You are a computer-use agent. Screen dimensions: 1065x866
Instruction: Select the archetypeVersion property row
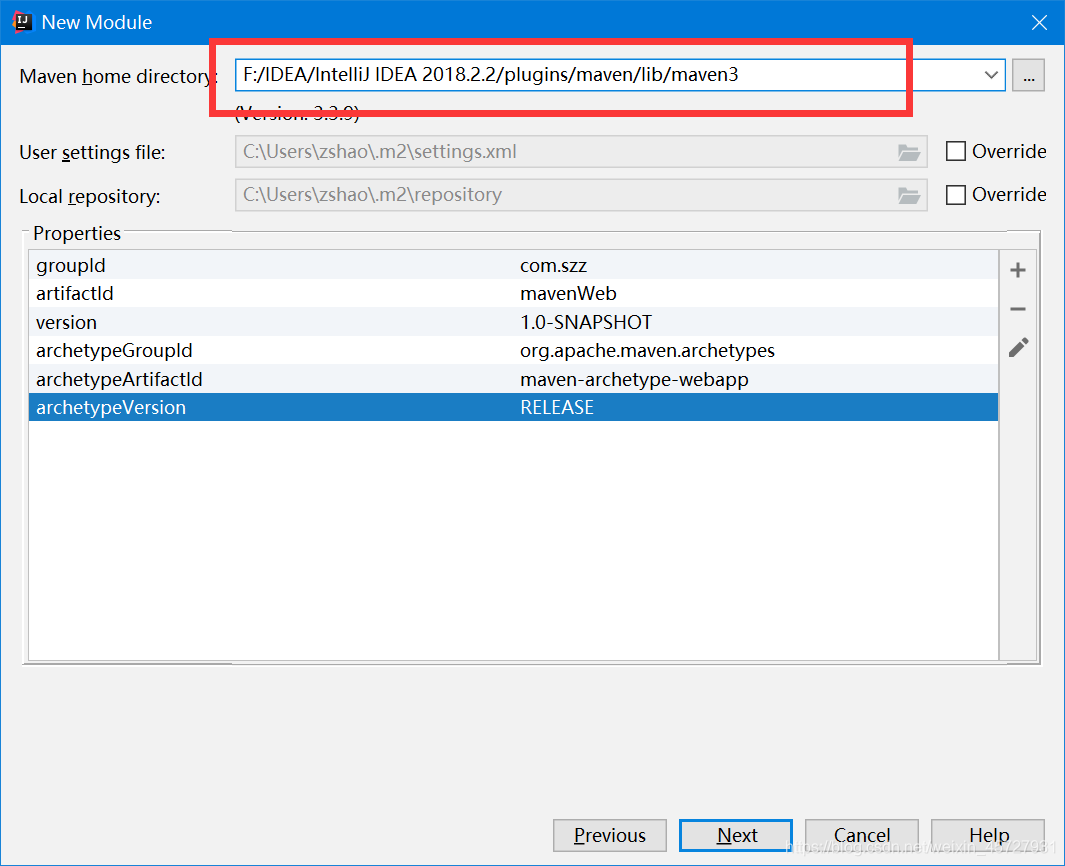click(513, 408)
